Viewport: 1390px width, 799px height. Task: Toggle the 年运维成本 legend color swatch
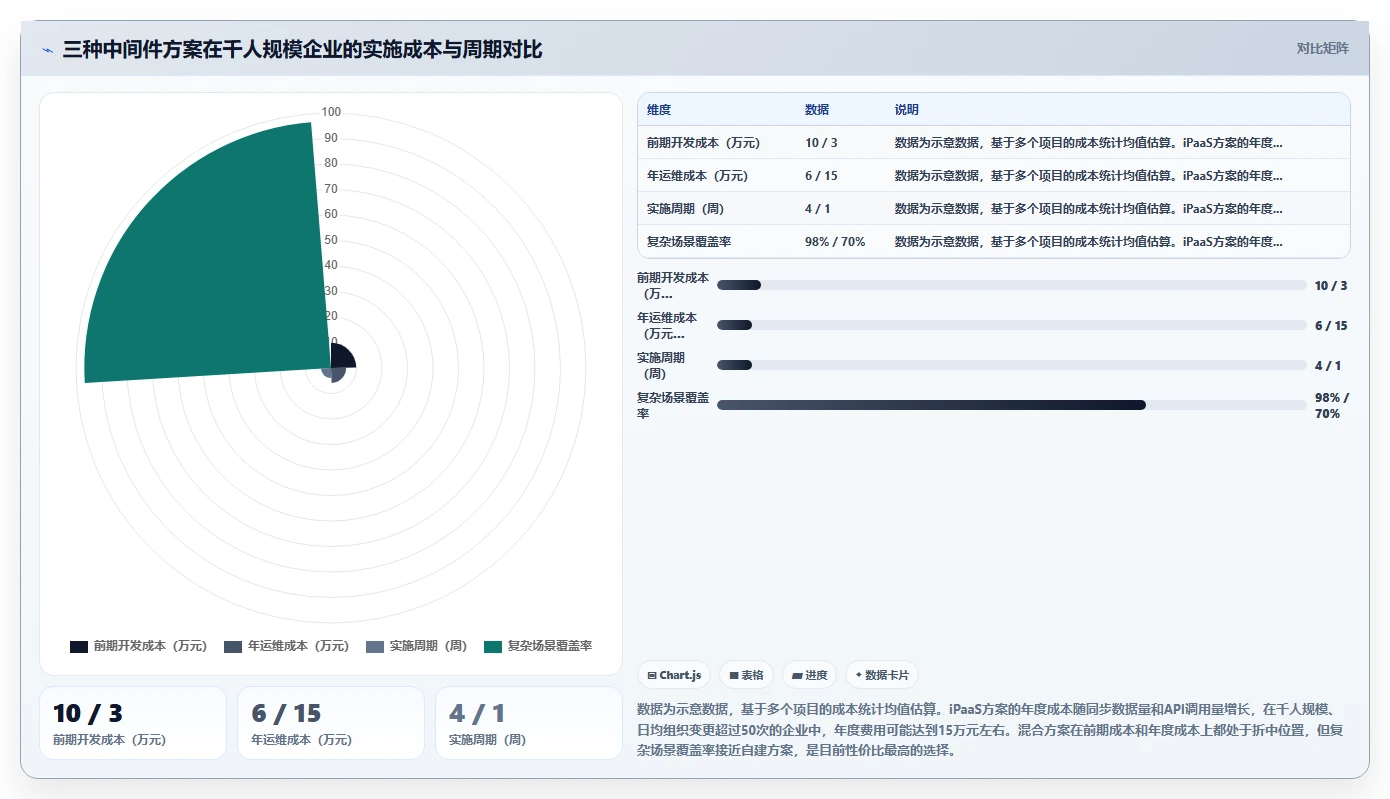pos(233,646)
